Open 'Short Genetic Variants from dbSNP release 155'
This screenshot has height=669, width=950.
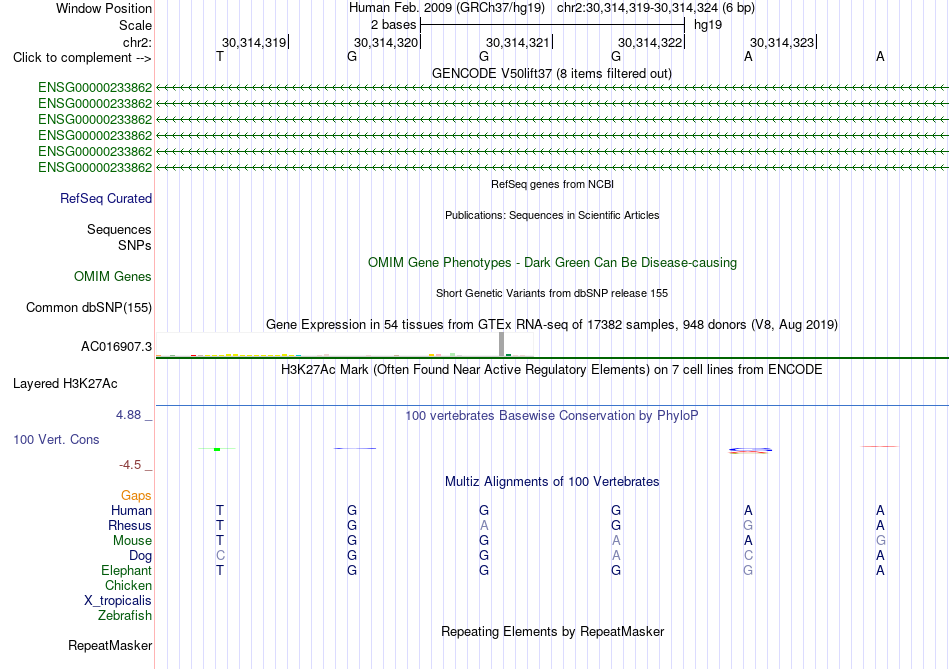(552, 293)
